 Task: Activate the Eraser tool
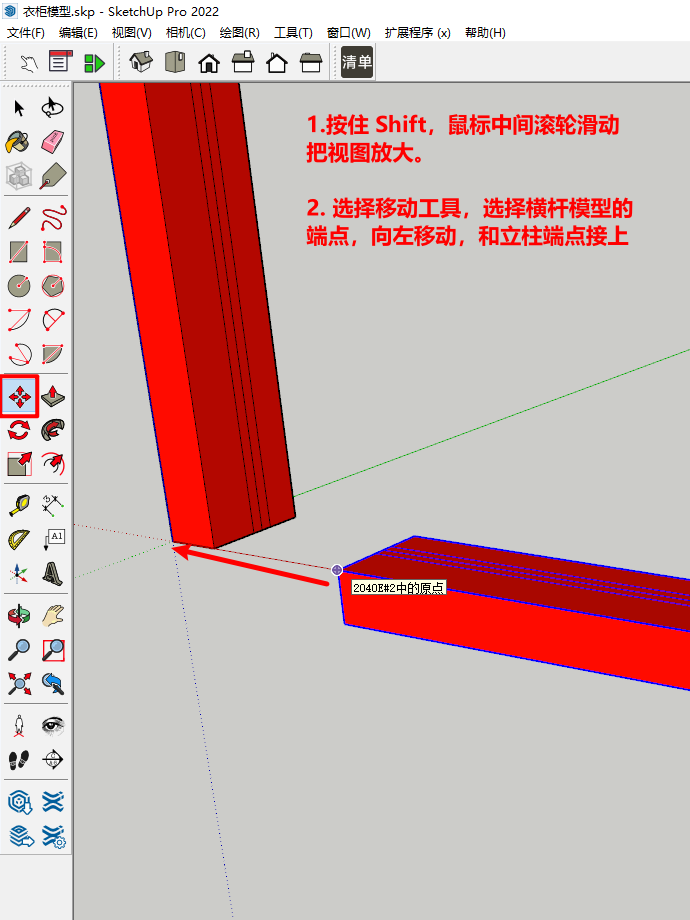[x=54, y=141]
